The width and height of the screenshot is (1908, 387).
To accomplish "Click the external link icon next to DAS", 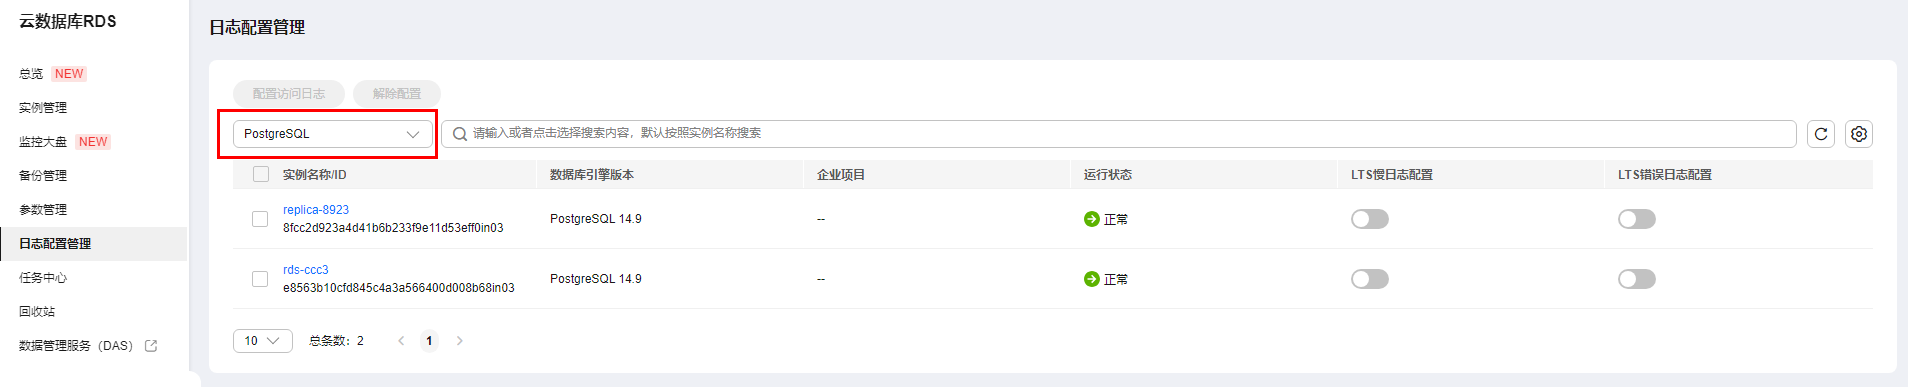I will point(151,346).
